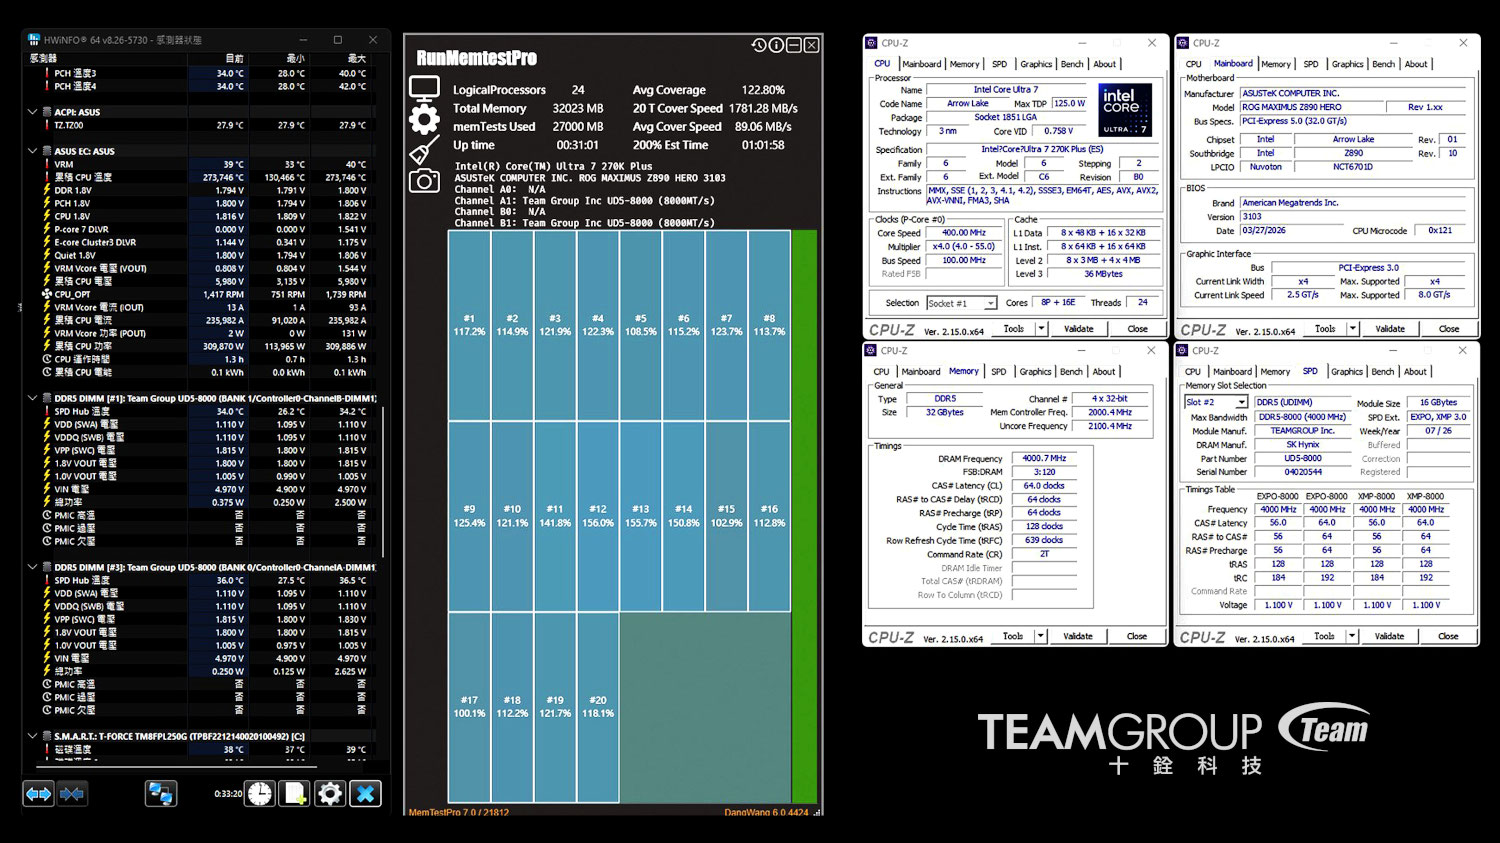Click Tools button in CPU-Z CPU window
Image resolution: width=1500 pixels, height=843 pixels.
pos(1014,328)
